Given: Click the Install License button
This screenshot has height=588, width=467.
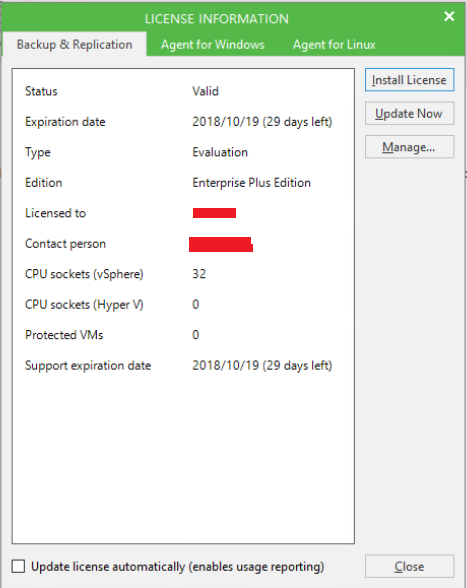Looking at the screenshot, I should click(x=409, y=80).
